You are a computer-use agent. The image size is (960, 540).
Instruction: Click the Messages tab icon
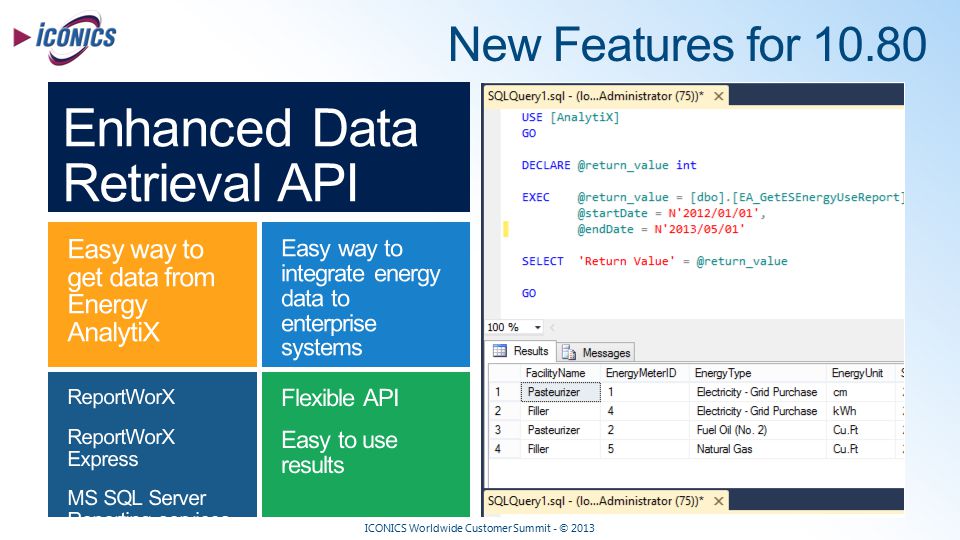569,353
